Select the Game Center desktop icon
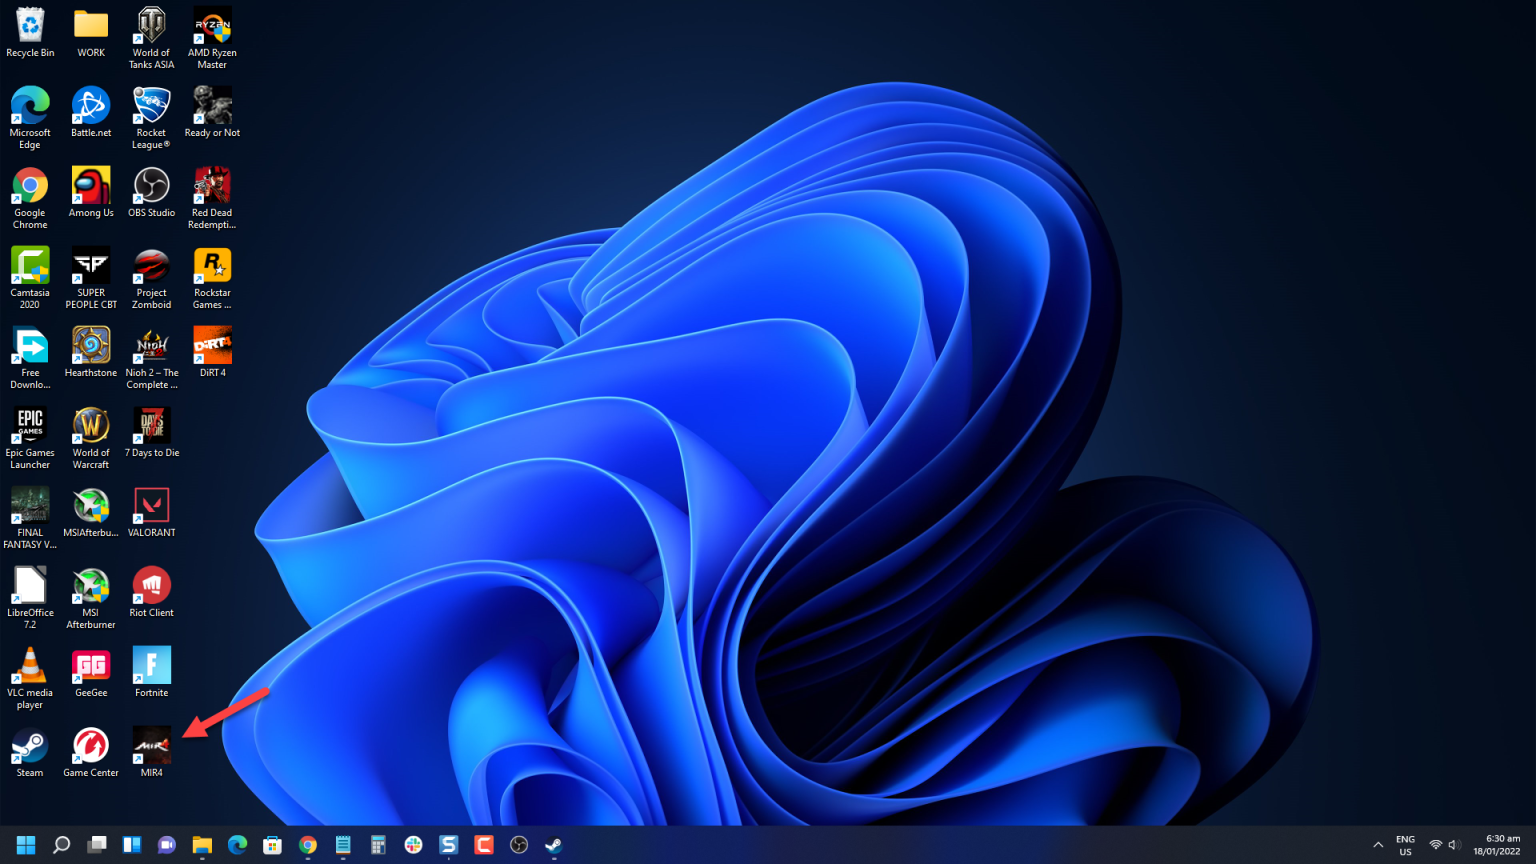The width and height of the screenshot is (1536, 864). tap(91, 753)
